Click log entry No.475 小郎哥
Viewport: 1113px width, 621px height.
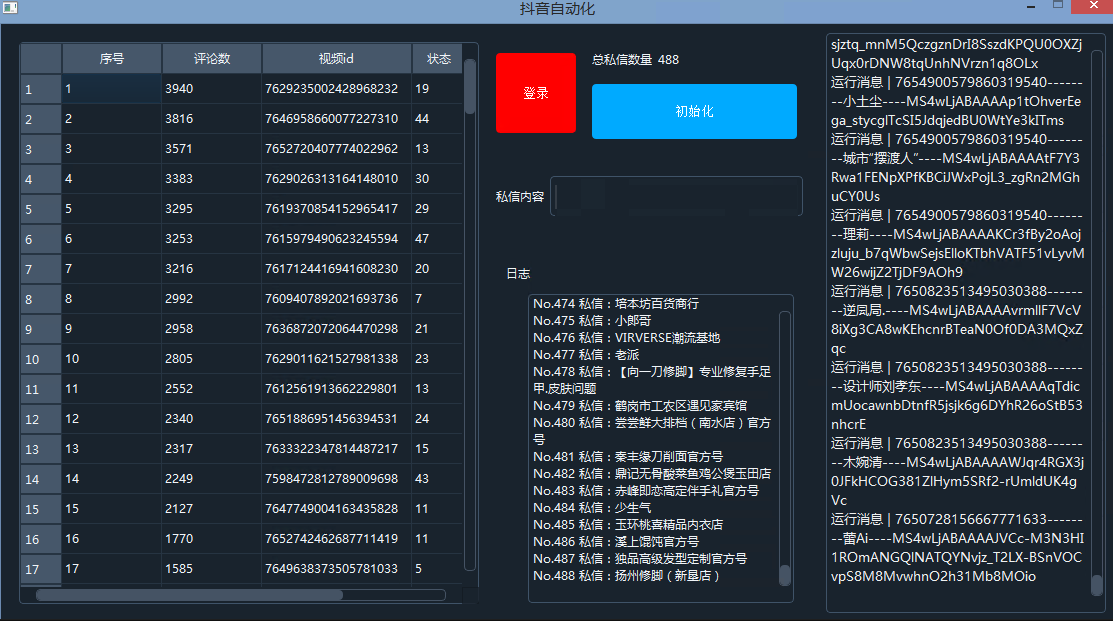592,321
